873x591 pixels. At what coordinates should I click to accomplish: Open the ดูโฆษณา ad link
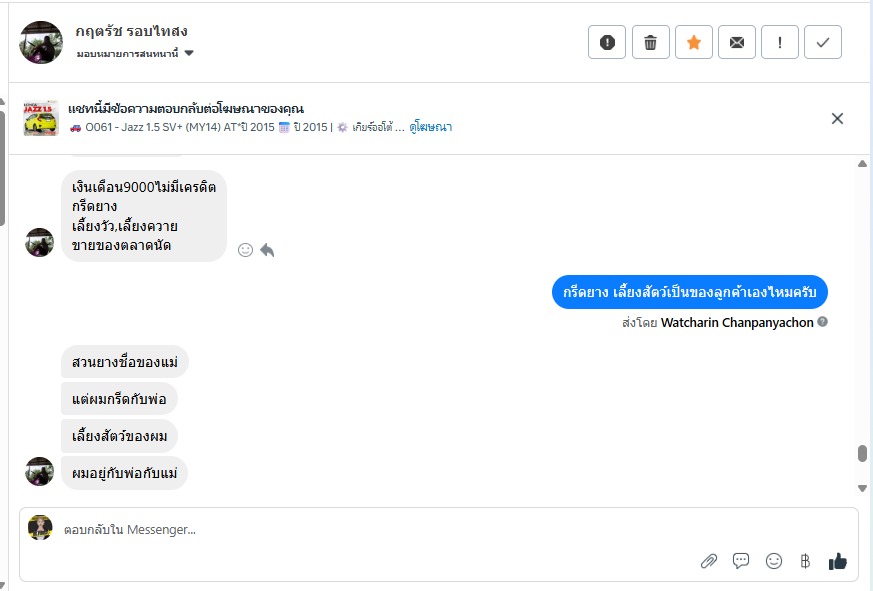click(430, 128)
